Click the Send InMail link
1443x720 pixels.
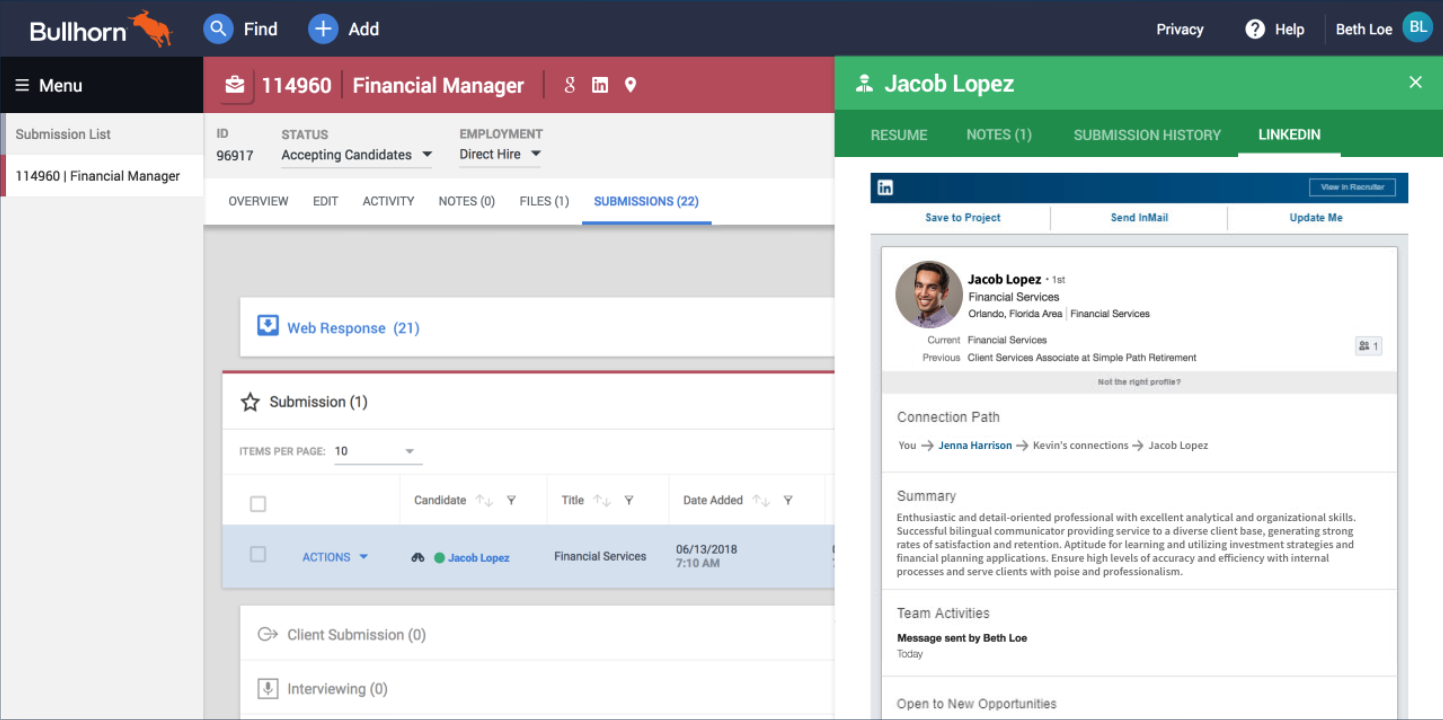(x=1139, y=217)
